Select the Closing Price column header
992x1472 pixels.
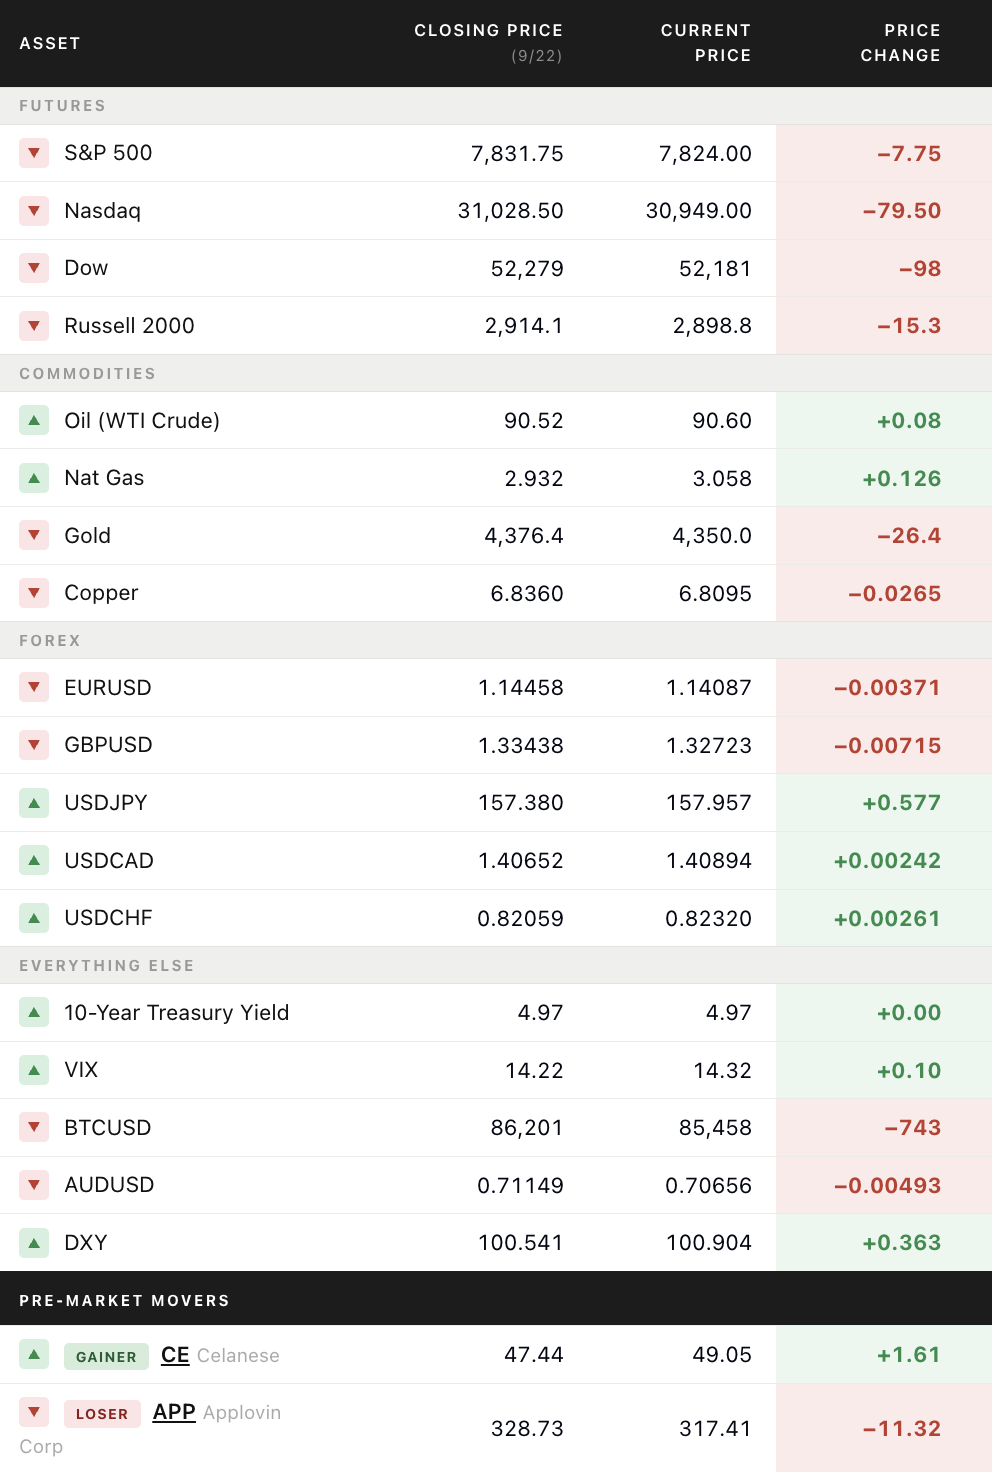tap(489, 43)
